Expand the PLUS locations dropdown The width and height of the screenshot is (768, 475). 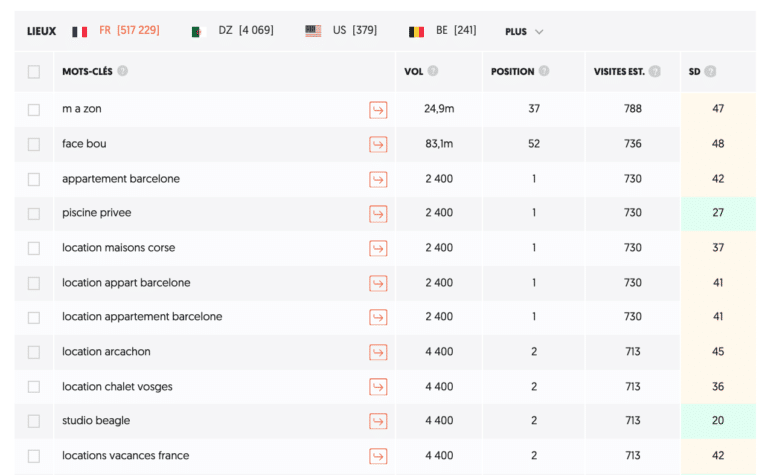(x=524, y=31)
